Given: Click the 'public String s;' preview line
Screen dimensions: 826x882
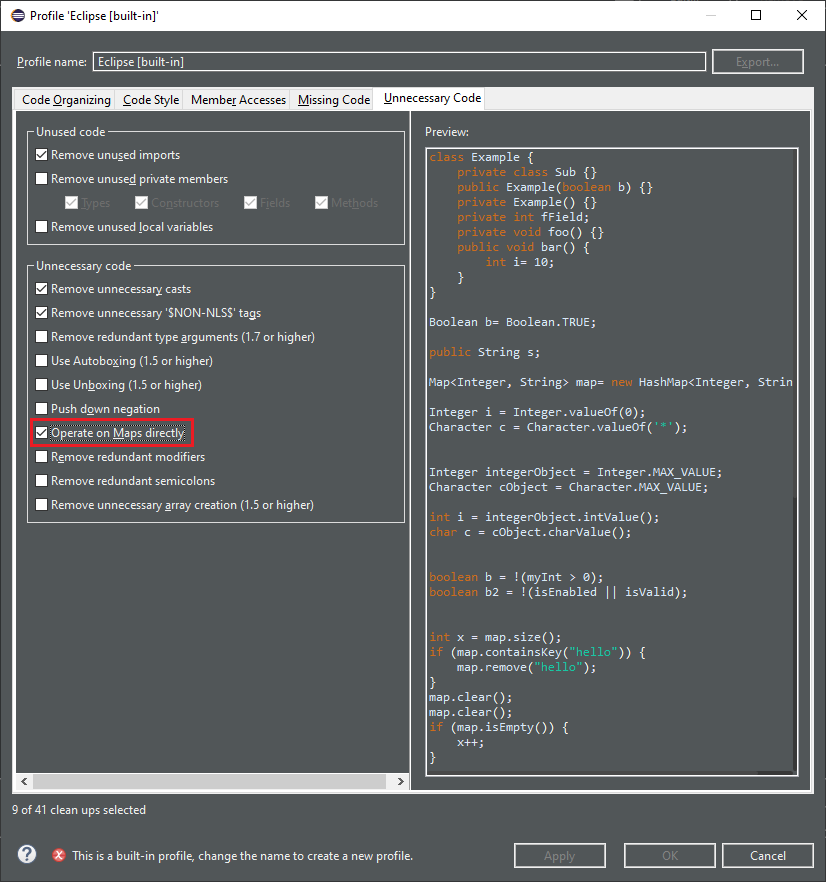Looking at the screenshot, I should [x=484, y=352].
